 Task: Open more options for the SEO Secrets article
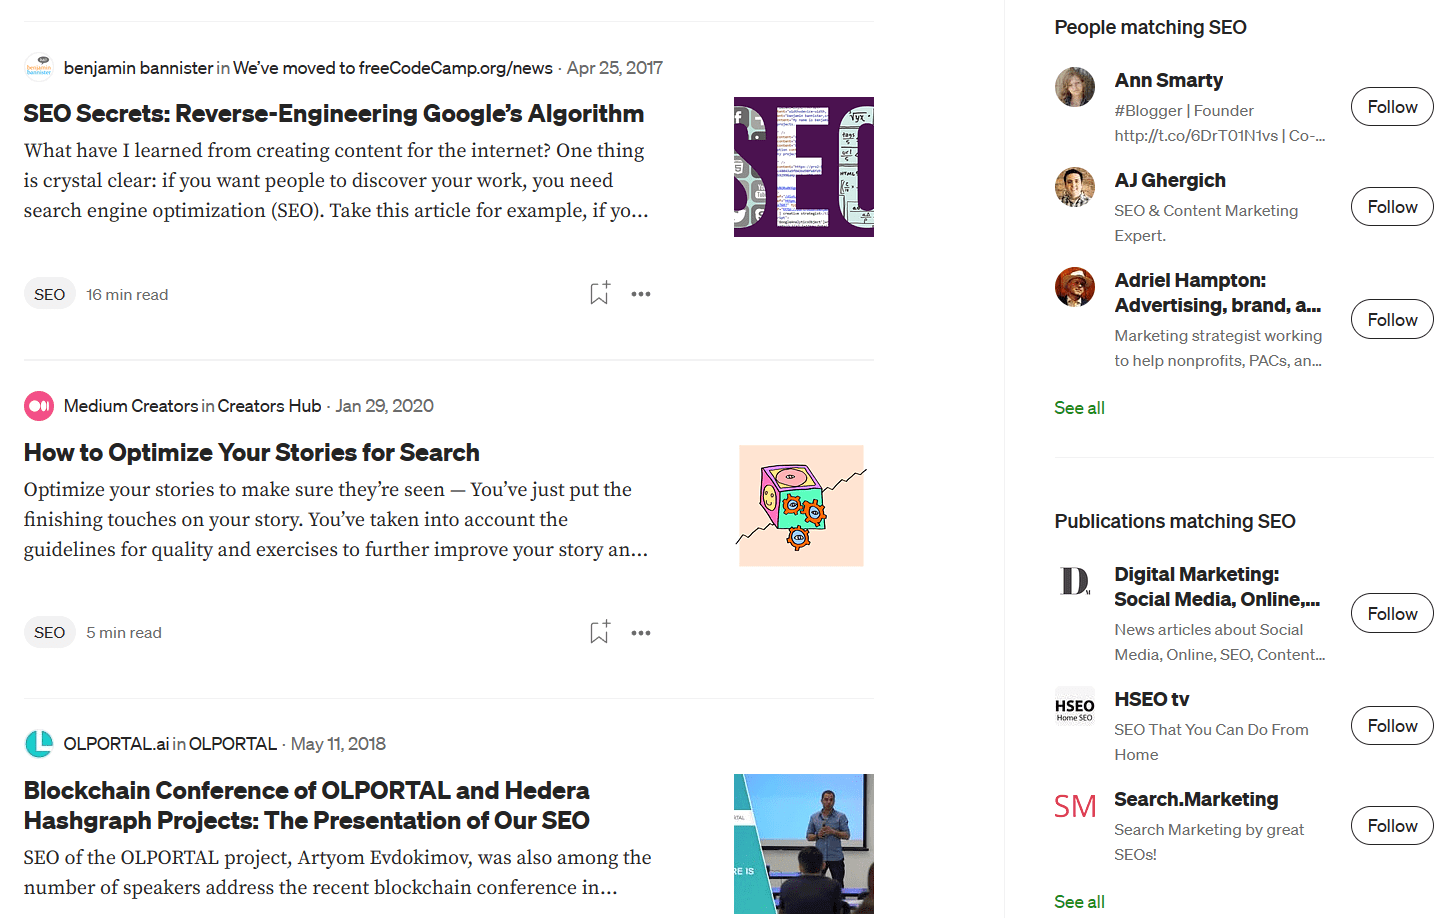pos(641,293)
